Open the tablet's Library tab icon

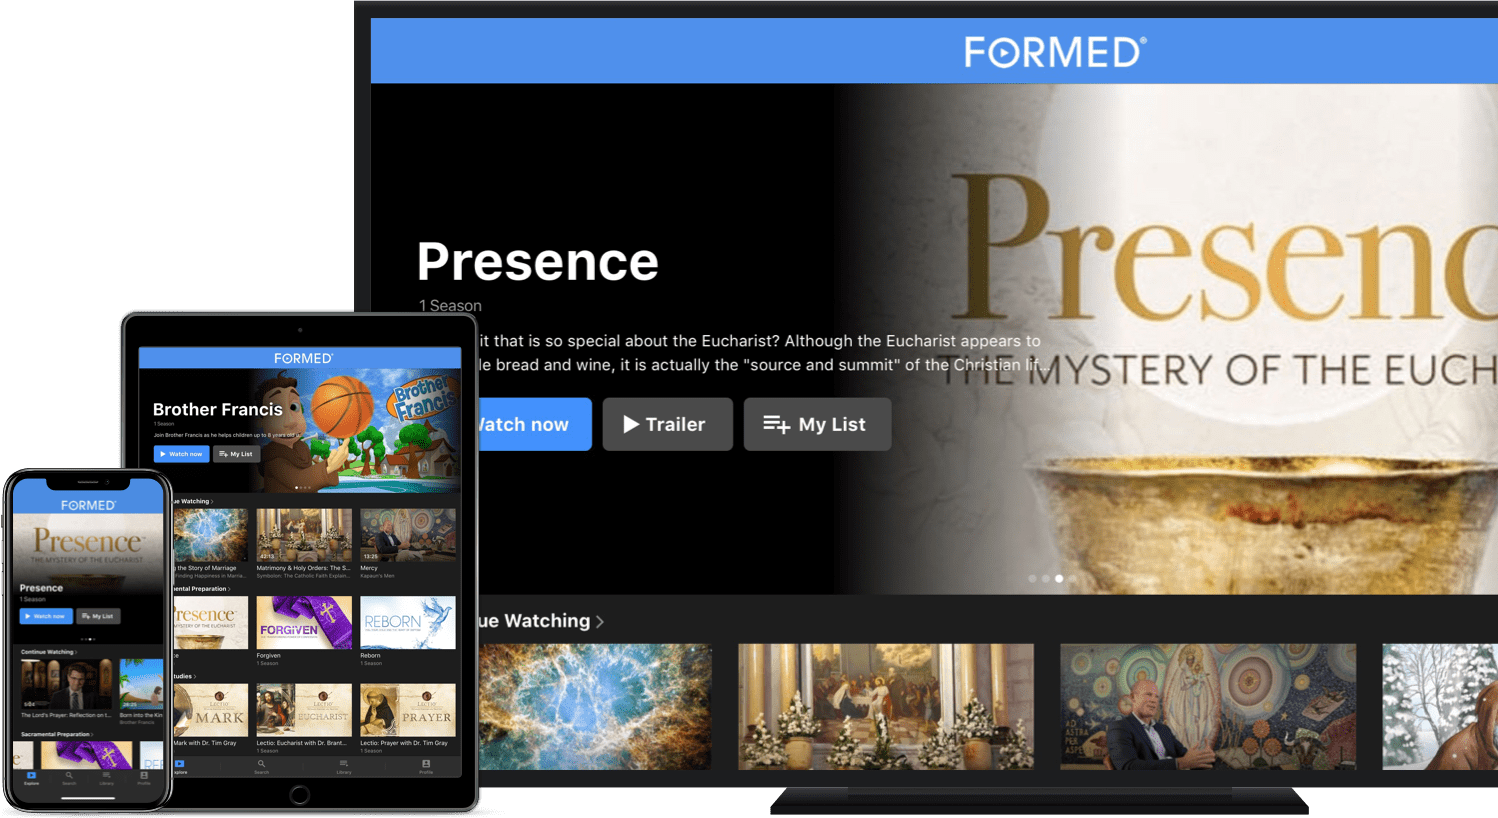pyautogui.click(x=344, y=765)
